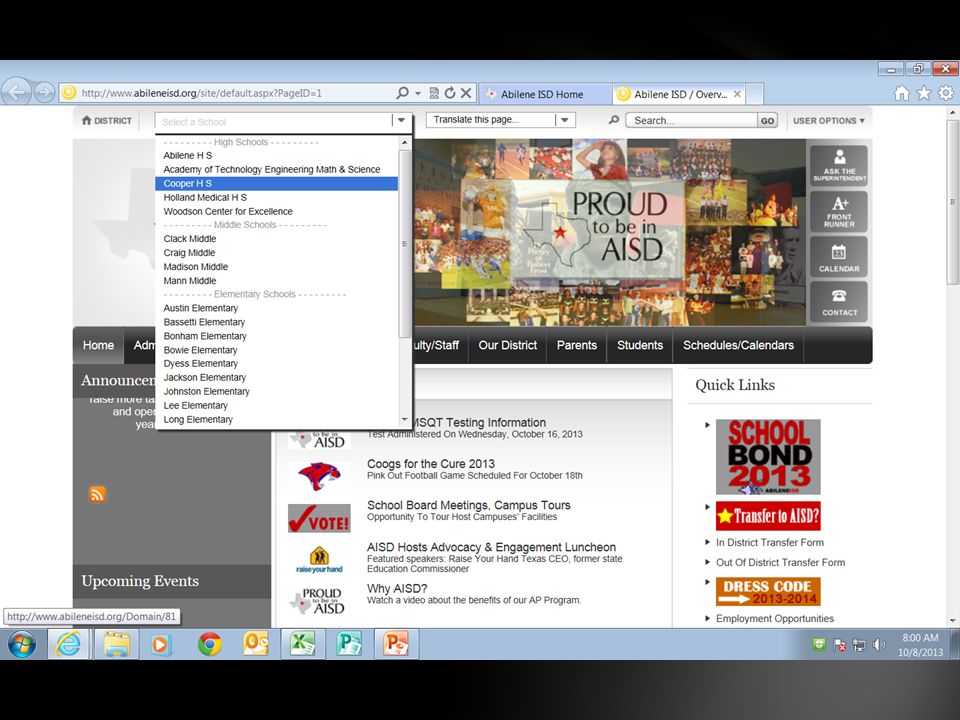Select Academy of Technology Engineering Math & Science
Viewport: 960px width, 720px height.
(272, 170)
